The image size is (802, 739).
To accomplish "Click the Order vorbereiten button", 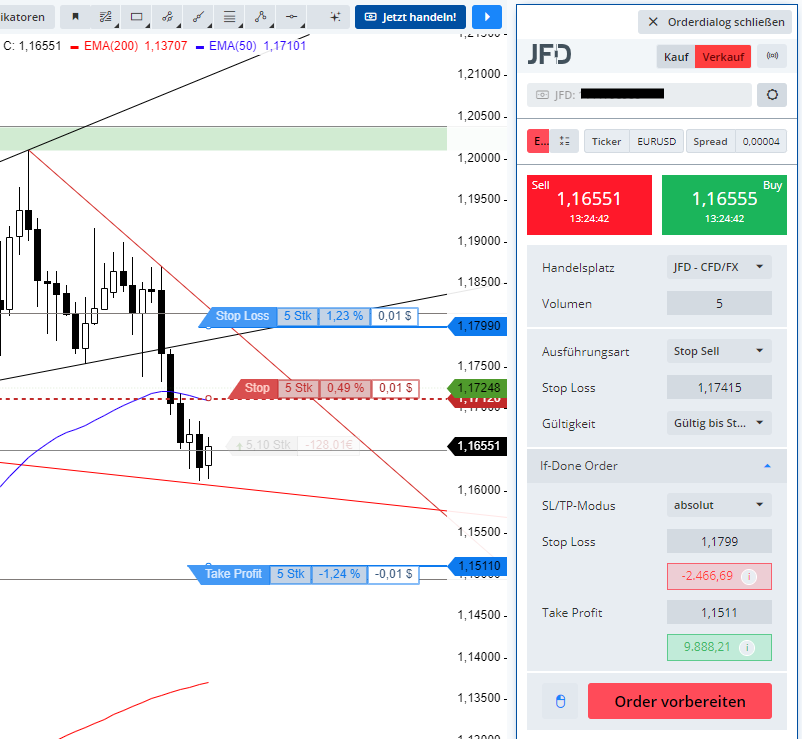I will tap(680, 701).
